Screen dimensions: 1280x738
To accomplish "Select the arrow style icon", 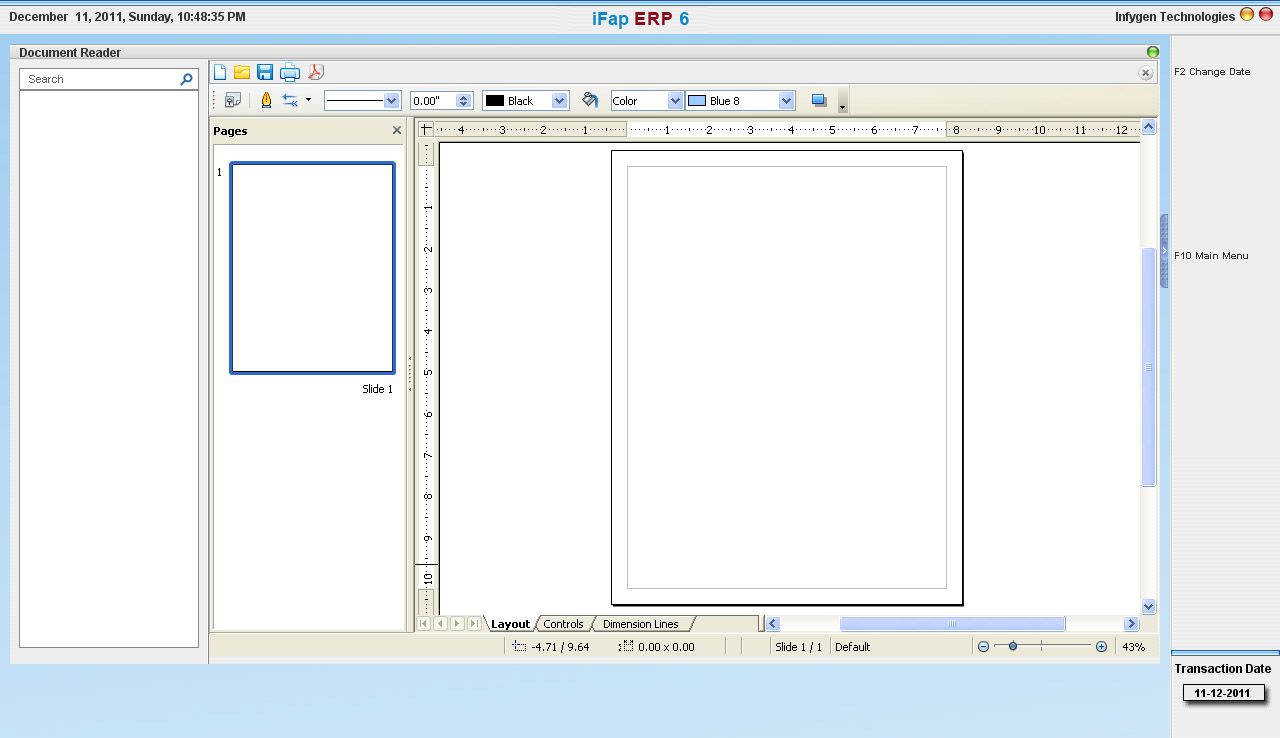I will [290, 100].
